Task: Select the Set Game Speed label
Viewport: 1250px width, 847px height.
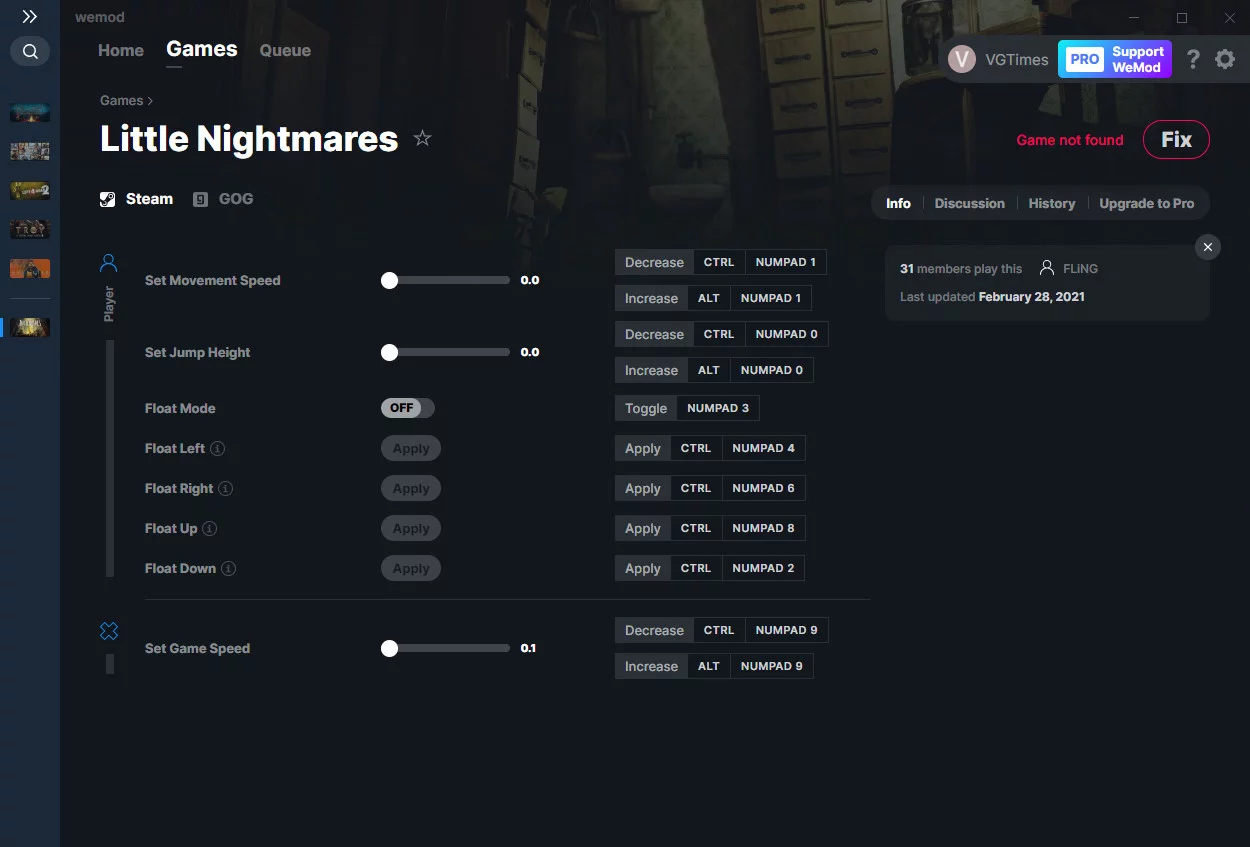Action: 198,649
